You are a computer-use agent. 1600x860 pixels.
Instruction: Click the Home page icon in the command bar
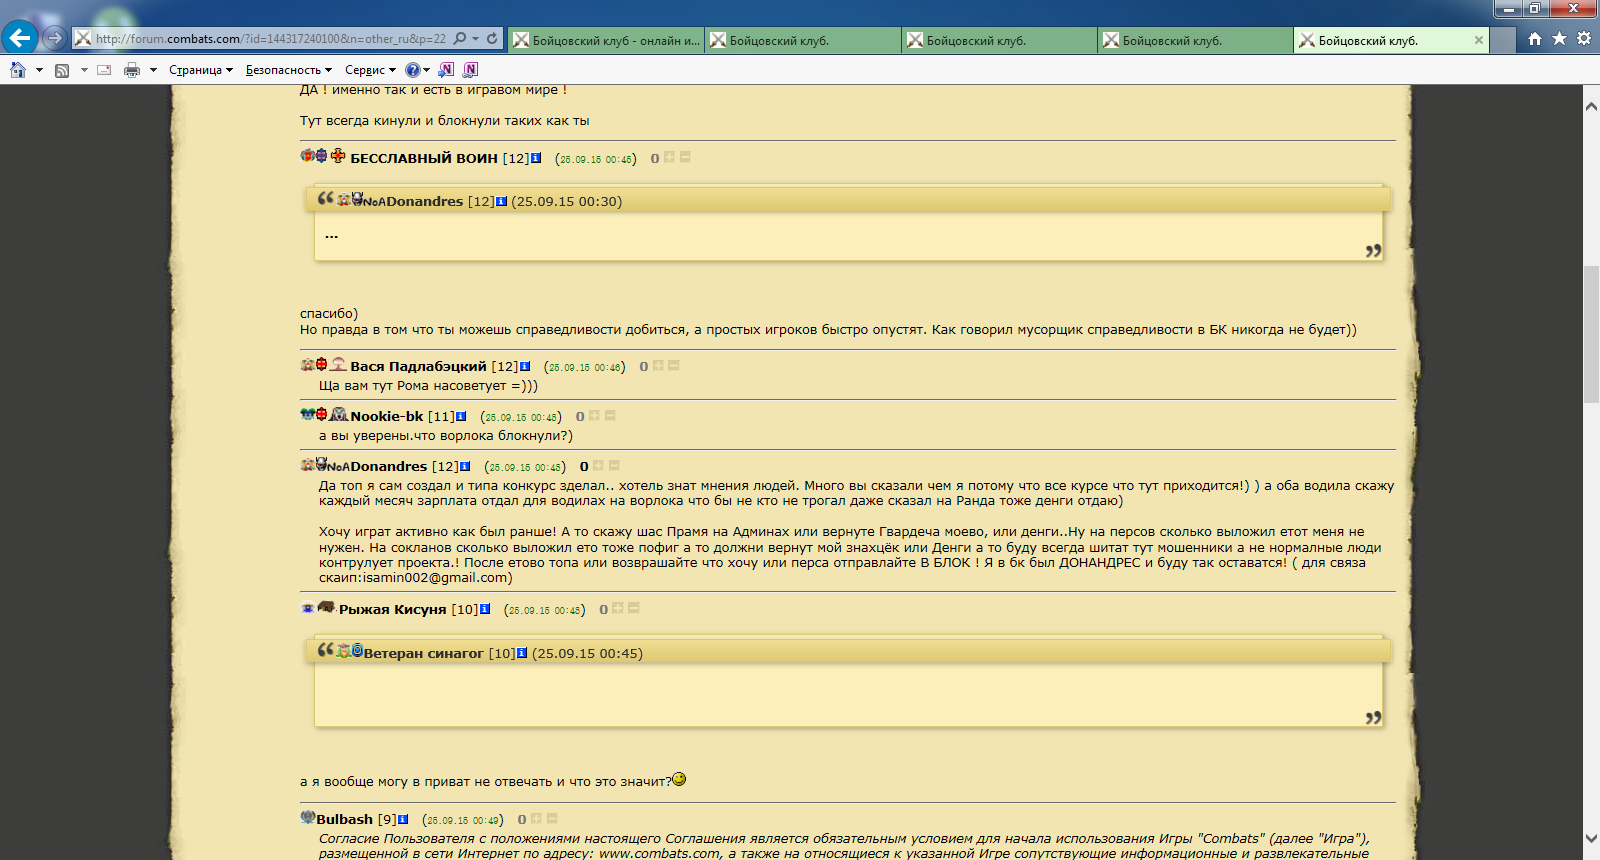click(18, 70)
